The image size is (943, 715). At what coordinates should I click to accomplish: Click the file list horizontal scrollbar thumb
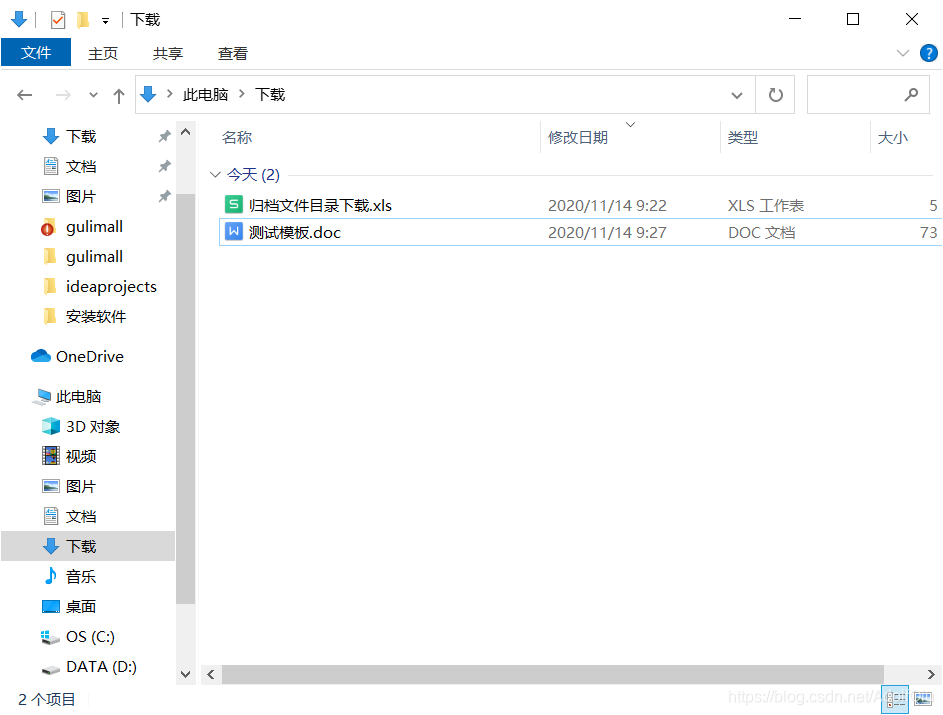tap(553, 675)
